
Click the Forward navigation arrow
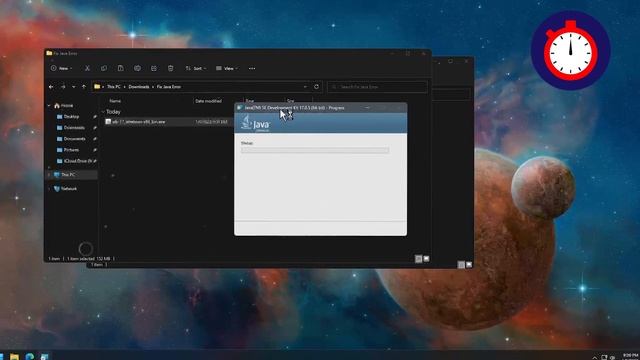pos(63,87)
